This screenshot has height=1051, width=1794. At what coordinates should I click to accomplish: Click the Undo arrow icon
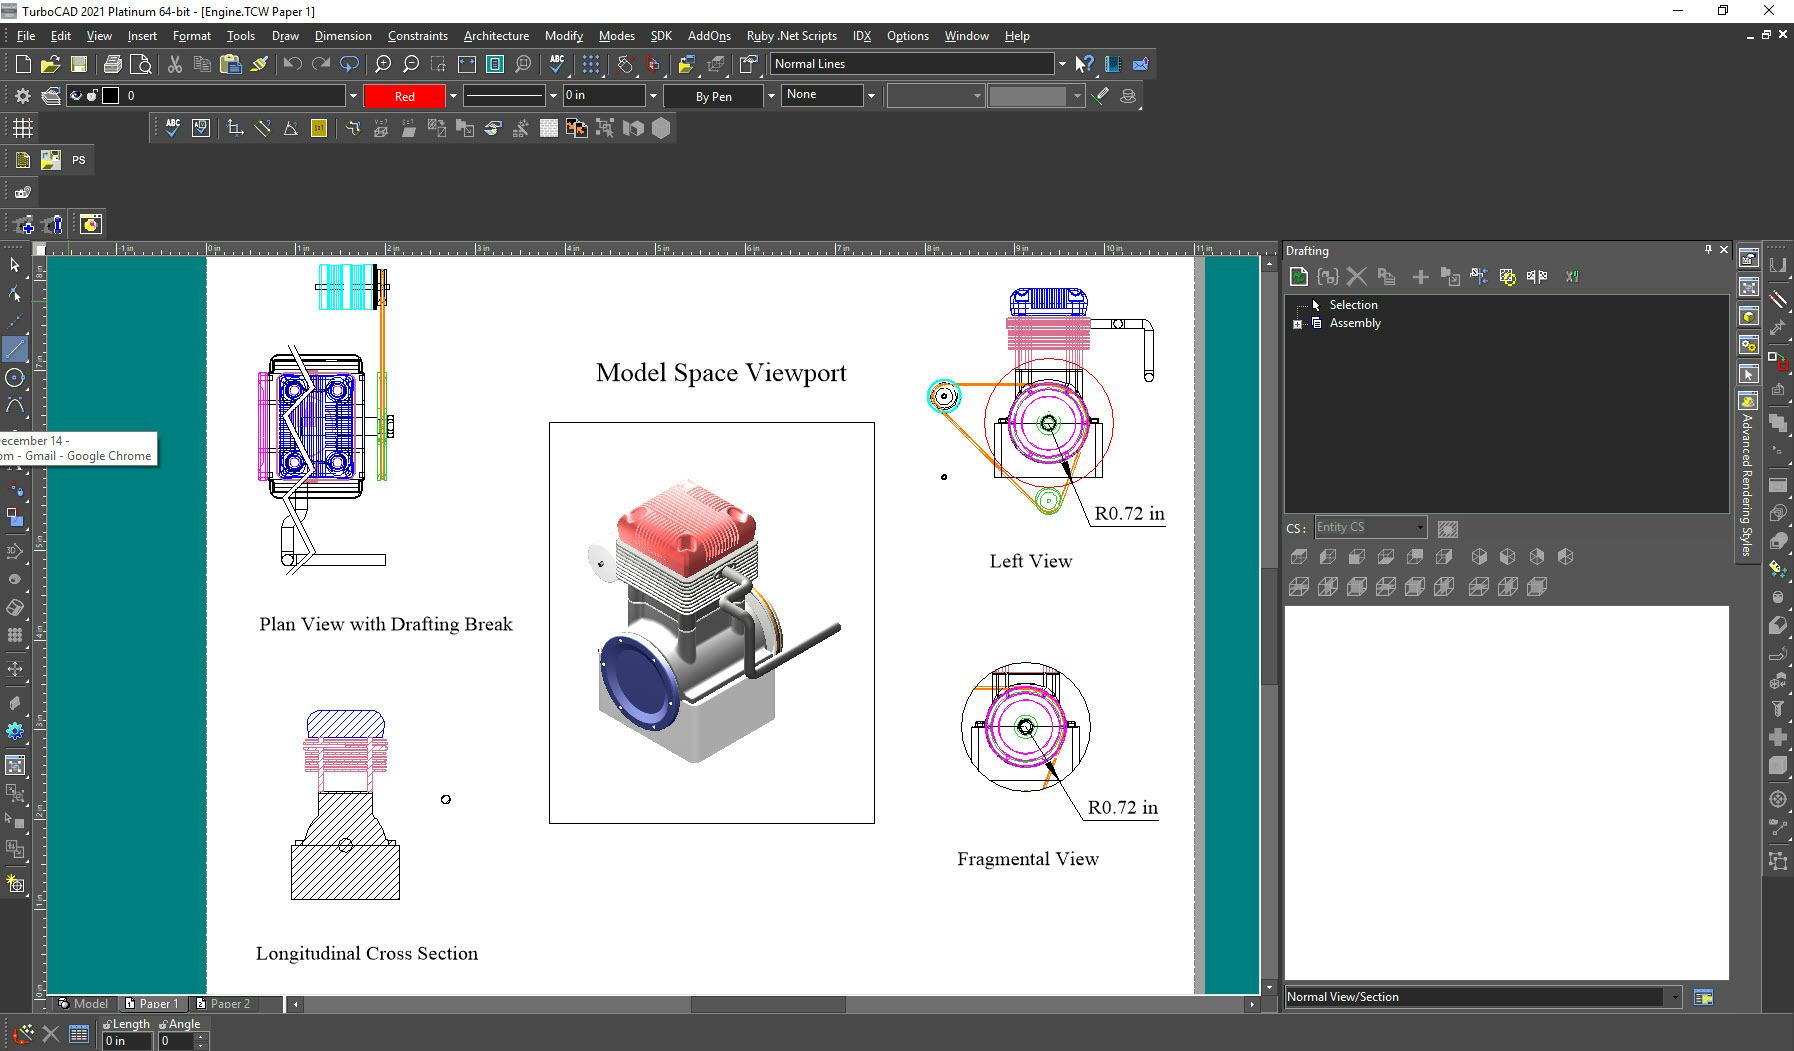(x=292, y=64)
